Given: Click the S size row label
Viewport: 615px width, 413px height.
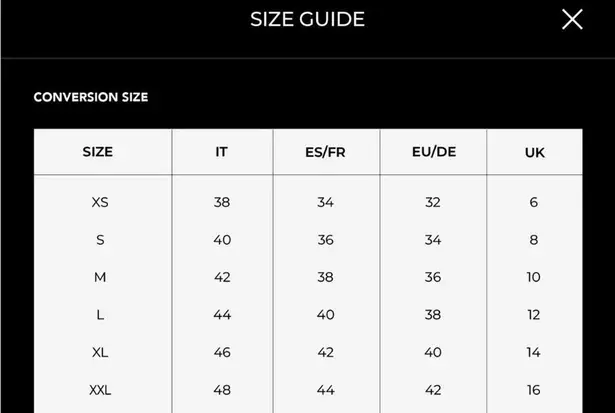Looking at the screenshot, I should [100, 240].
